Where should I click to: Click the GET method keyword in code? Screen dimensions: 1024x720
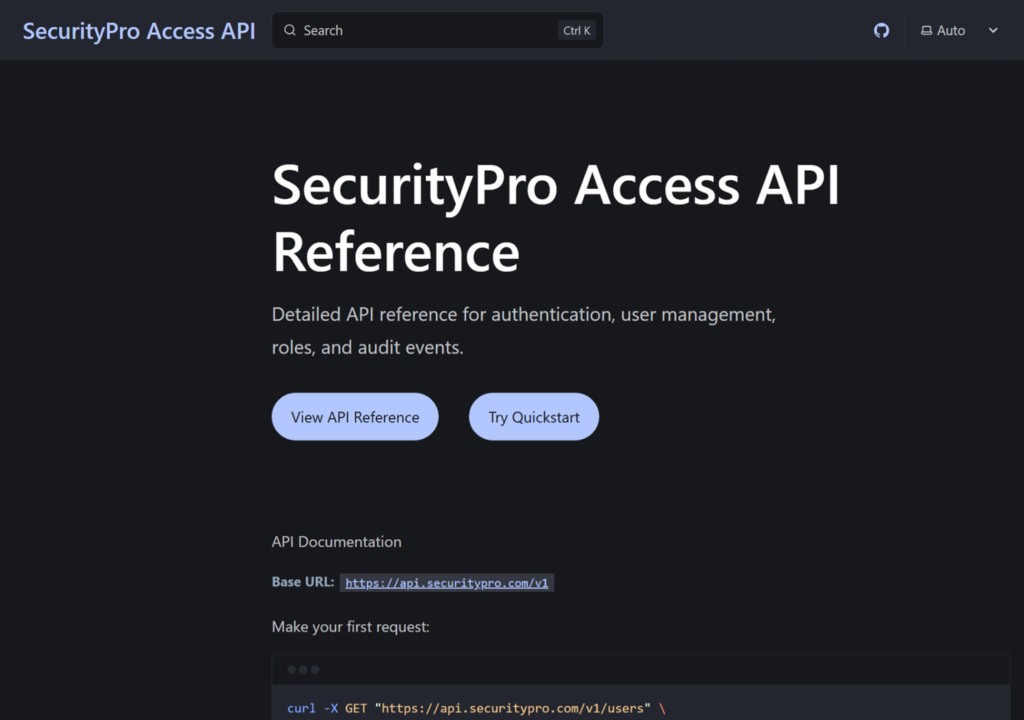[x=356, y=709]
